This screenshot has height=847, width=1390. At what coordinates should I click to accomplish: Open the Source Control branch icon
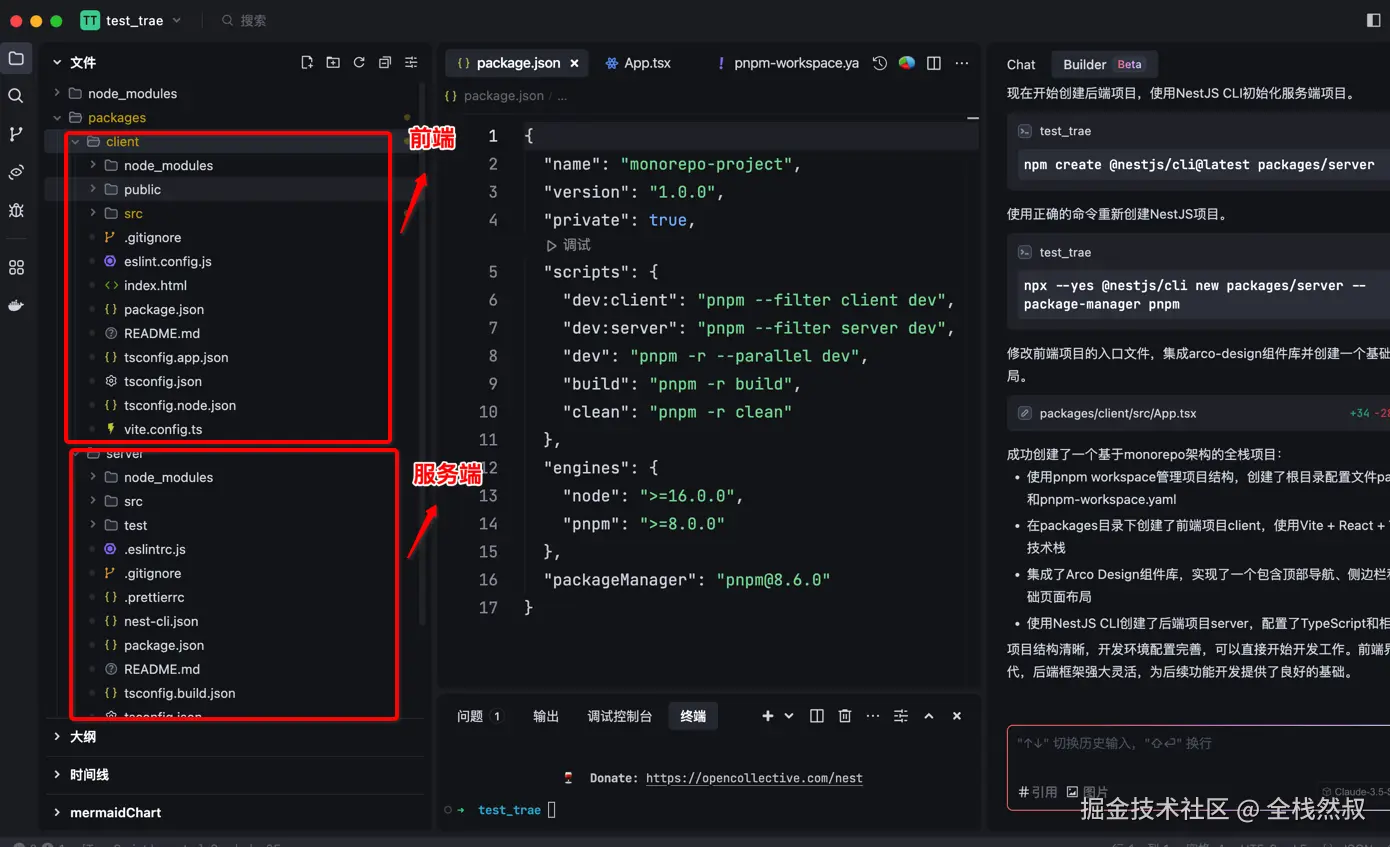coord(16,134)
